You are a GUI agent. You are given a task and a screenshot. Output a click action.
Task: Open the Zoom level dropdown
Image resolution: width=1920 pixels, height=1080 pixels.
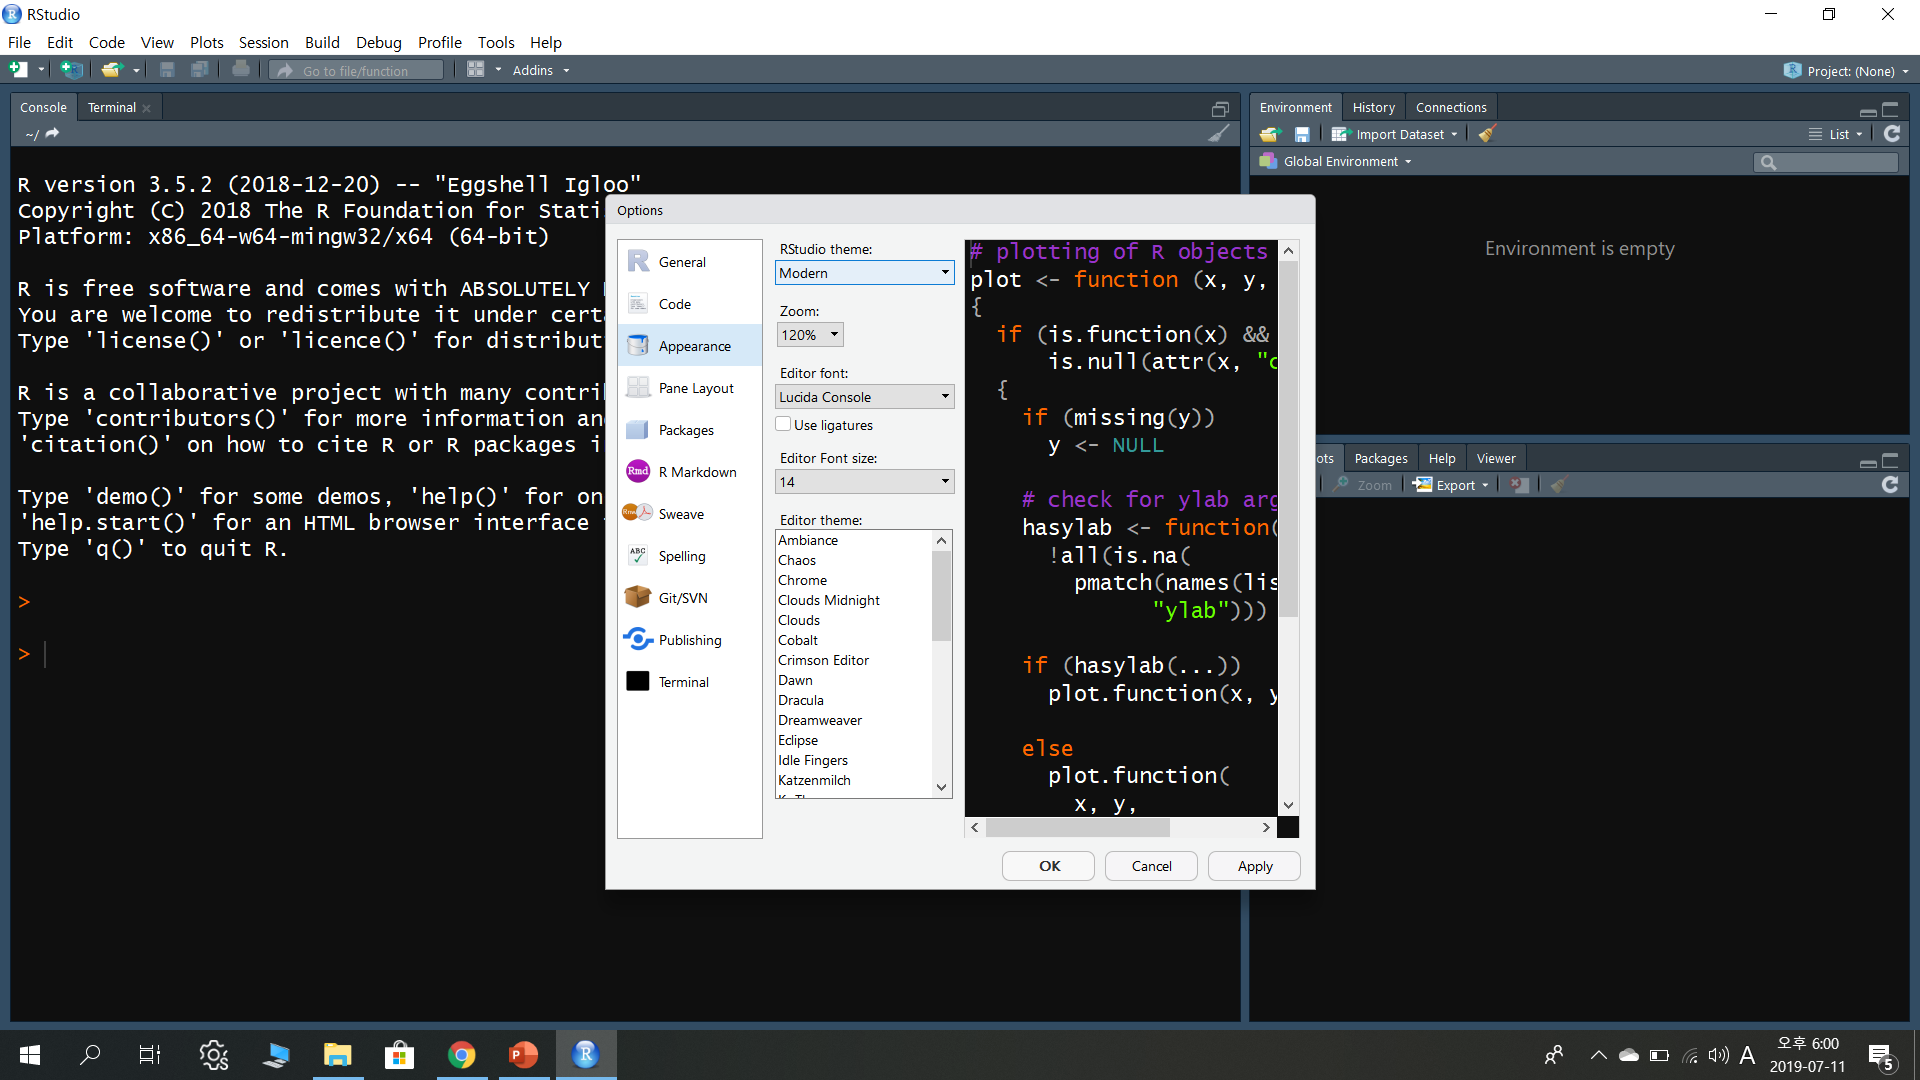pos(810,335)
